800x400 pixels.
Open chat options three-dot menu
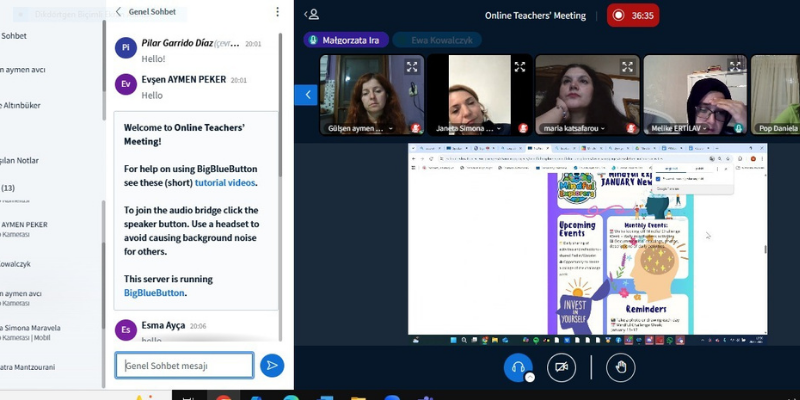(278, 12)
